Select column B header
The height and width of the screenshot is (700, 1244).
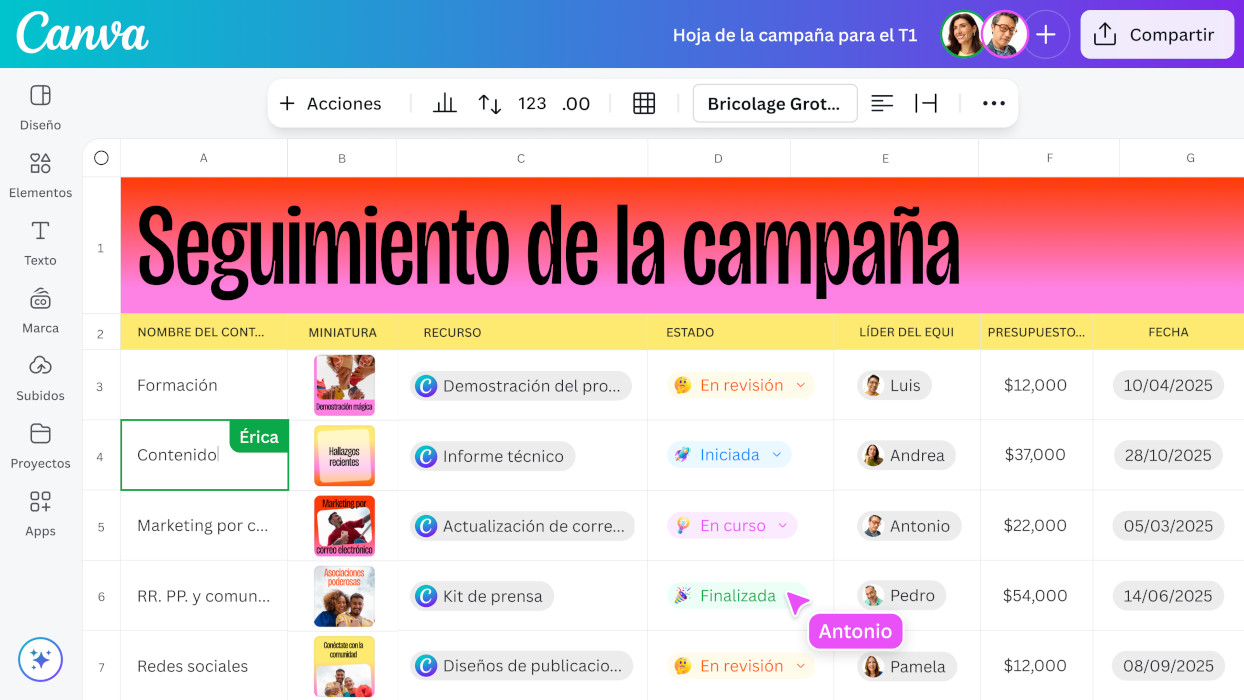coord(342,158)
